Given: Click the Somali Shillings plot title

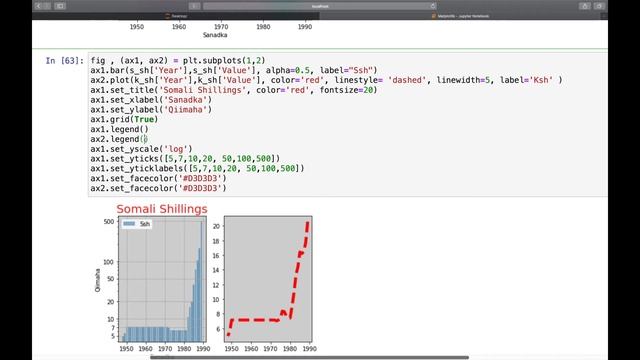Looking at the screenshot, I should point(162,209).
